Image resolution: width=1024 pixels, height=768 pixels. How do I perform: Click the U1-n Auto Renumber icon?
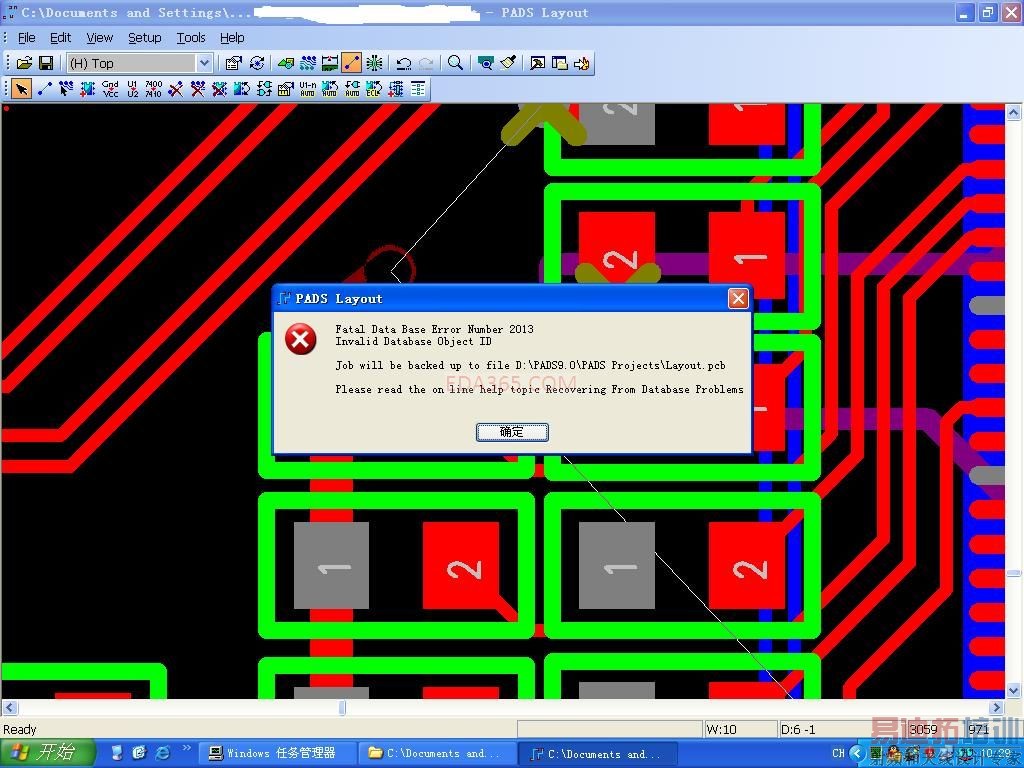pyautogui.click(x=308, y=89)
